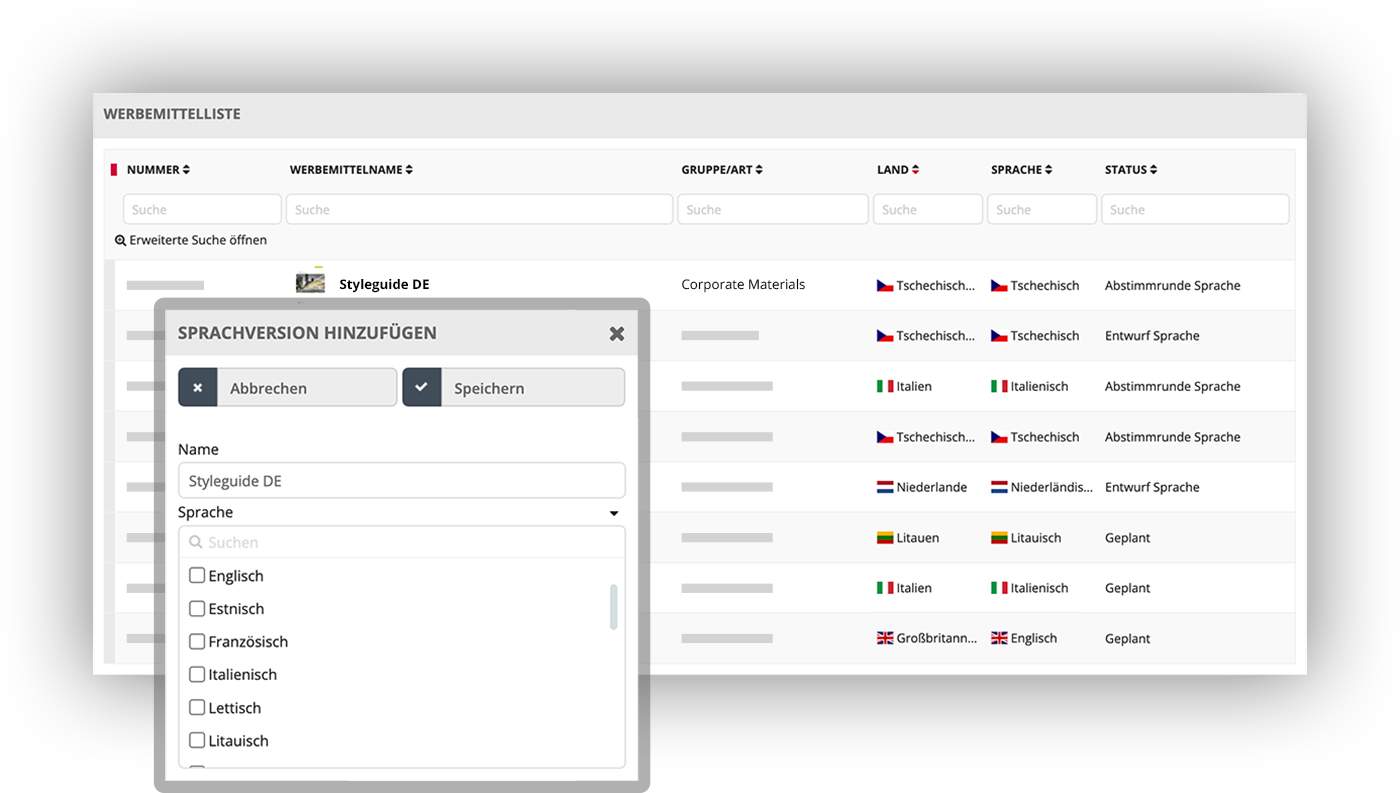Close the Sprachversion hinzufügen dialog

pos(617,333)
